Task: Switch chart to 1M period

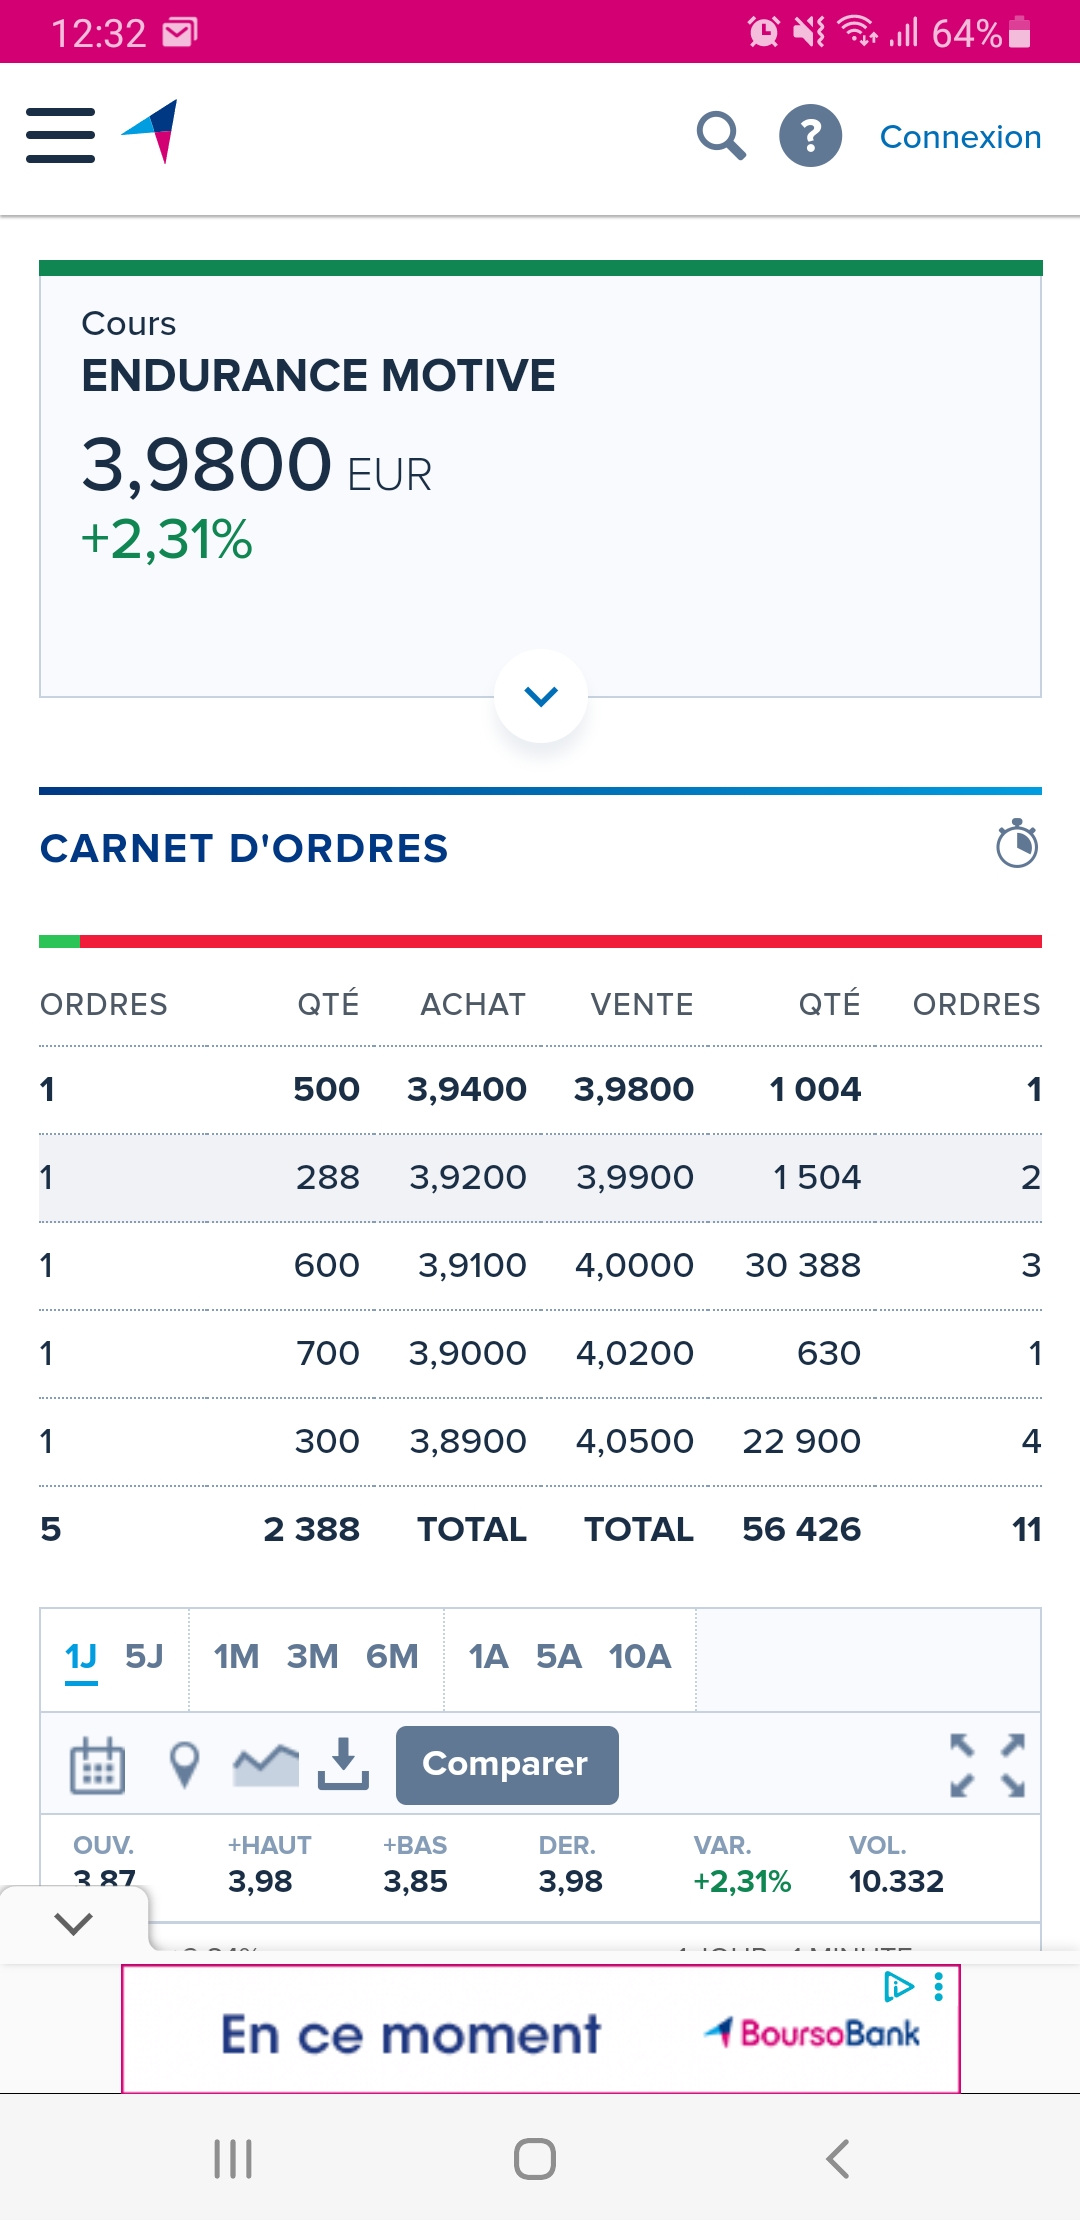Action: (x=236, y=1657)
